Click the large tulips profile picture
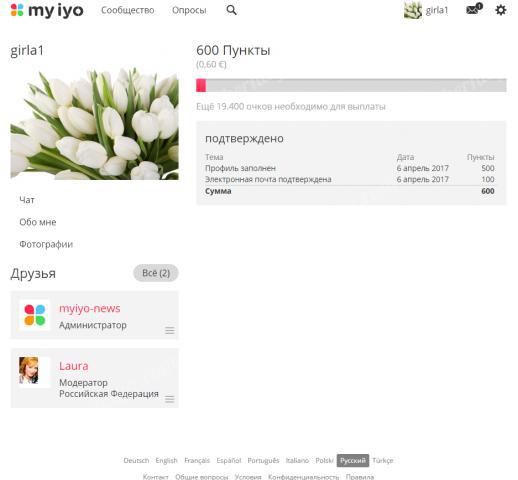Viewport: 518px width, 480px height. coord(95,123)
